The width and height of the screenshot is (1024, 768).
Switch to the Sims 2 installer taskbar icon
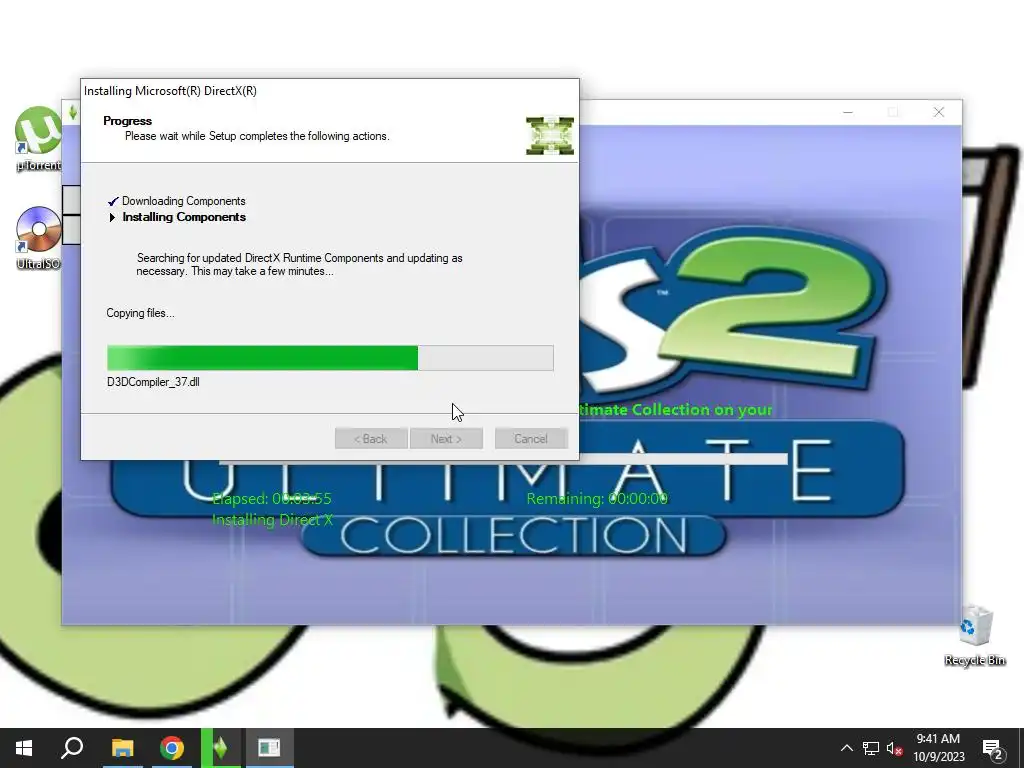(221, 748)
